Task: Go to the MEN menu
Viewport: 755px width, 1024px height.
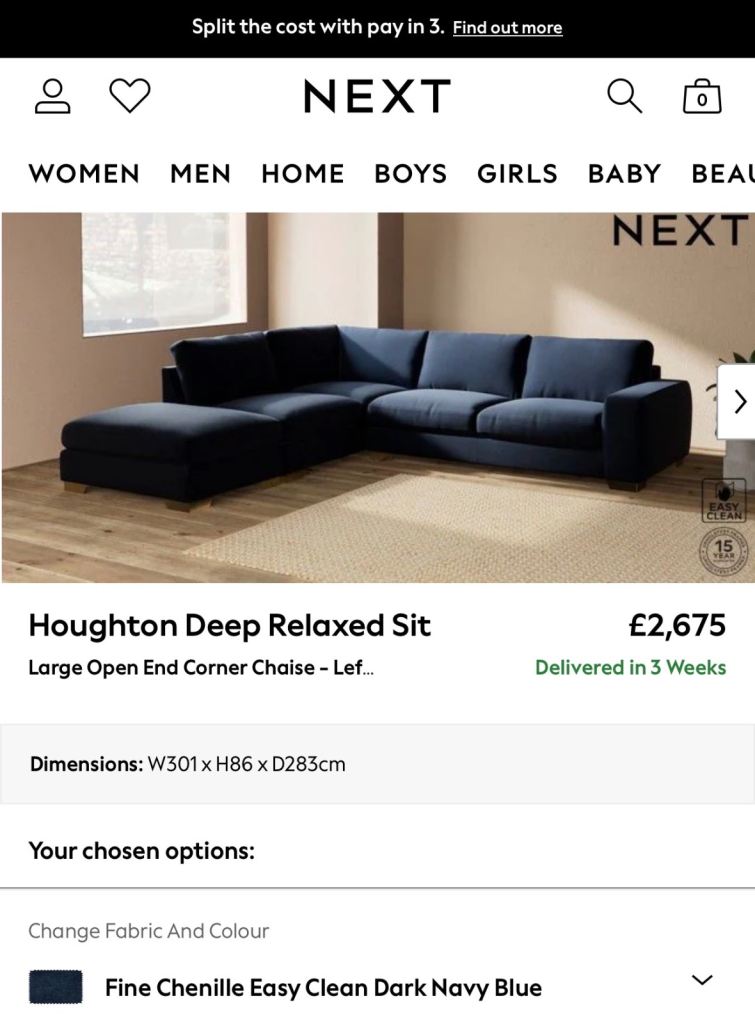Action: click(x=201, y=174)
